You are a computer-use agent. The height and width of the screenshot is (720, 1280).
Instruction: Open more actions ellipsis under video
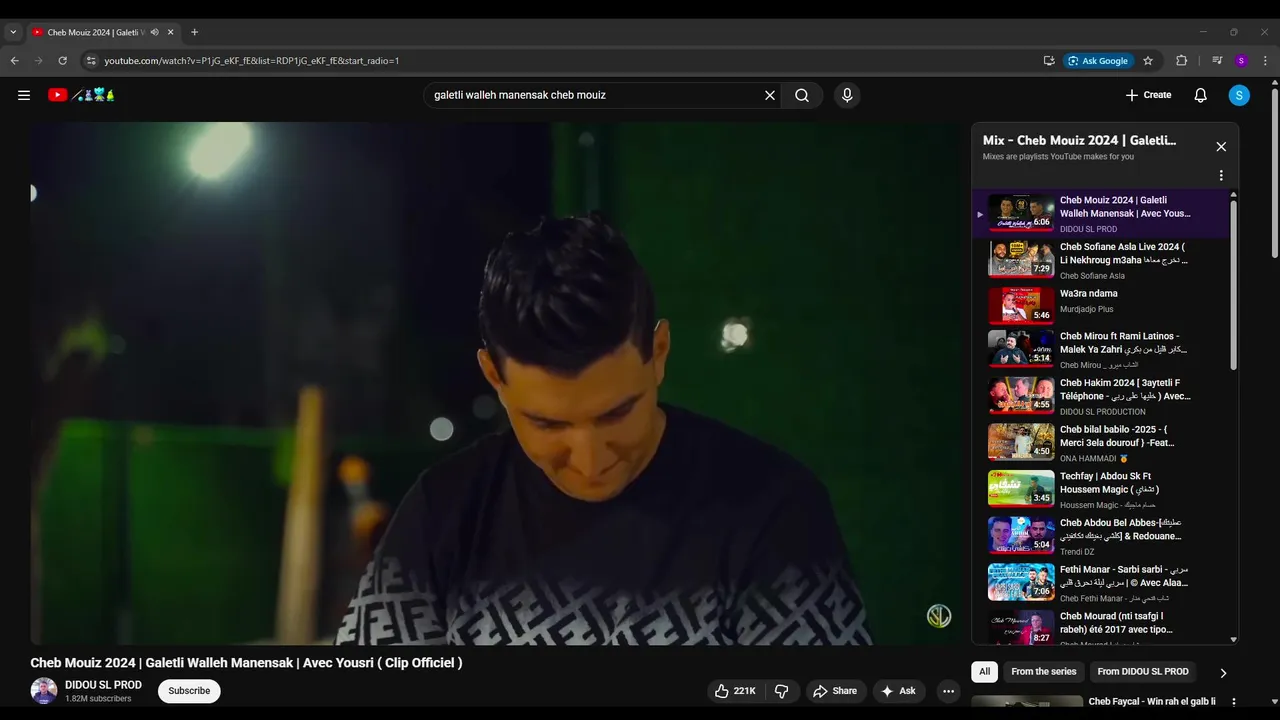[x=948, y=691]
